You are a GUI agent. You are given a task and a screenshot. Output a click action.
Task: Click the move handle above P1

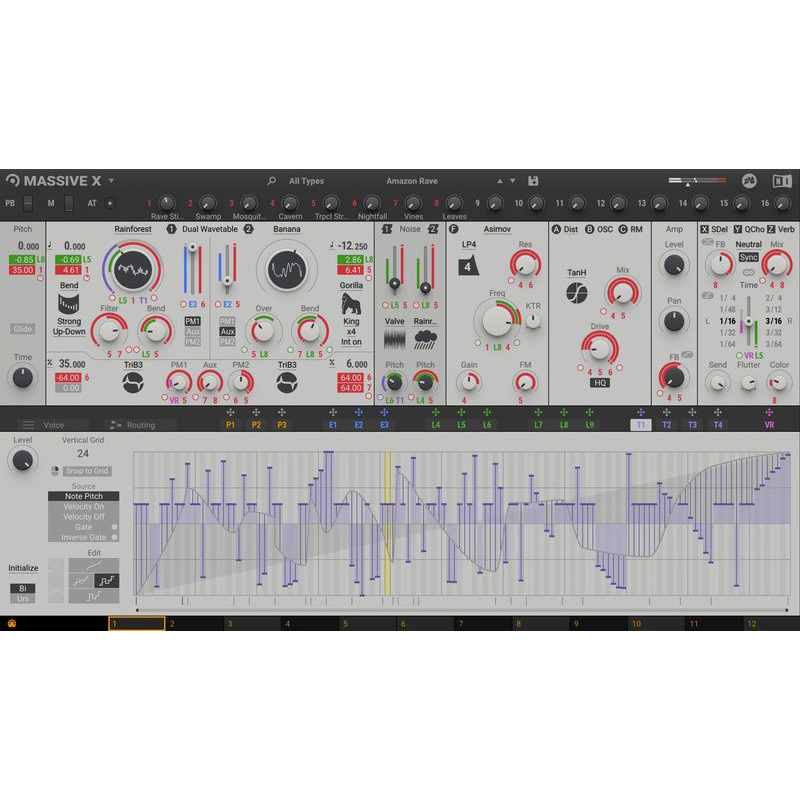pyautogui.click(x=231, y=412)
